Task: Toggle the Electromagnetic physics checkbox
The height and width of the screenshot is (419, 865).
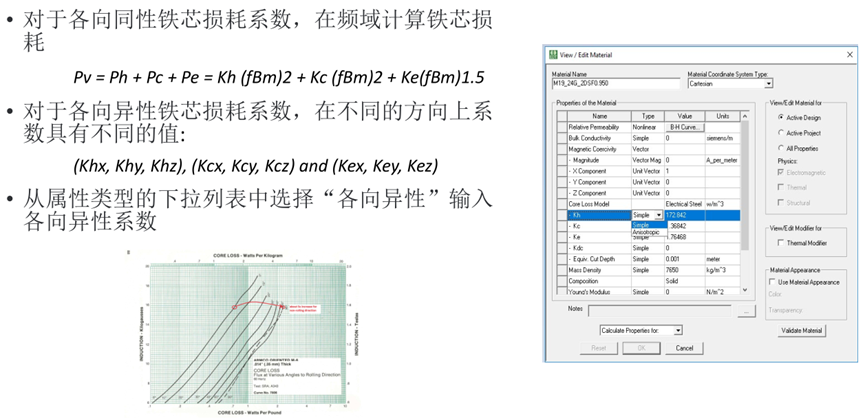Action: [x=780, y=173]
